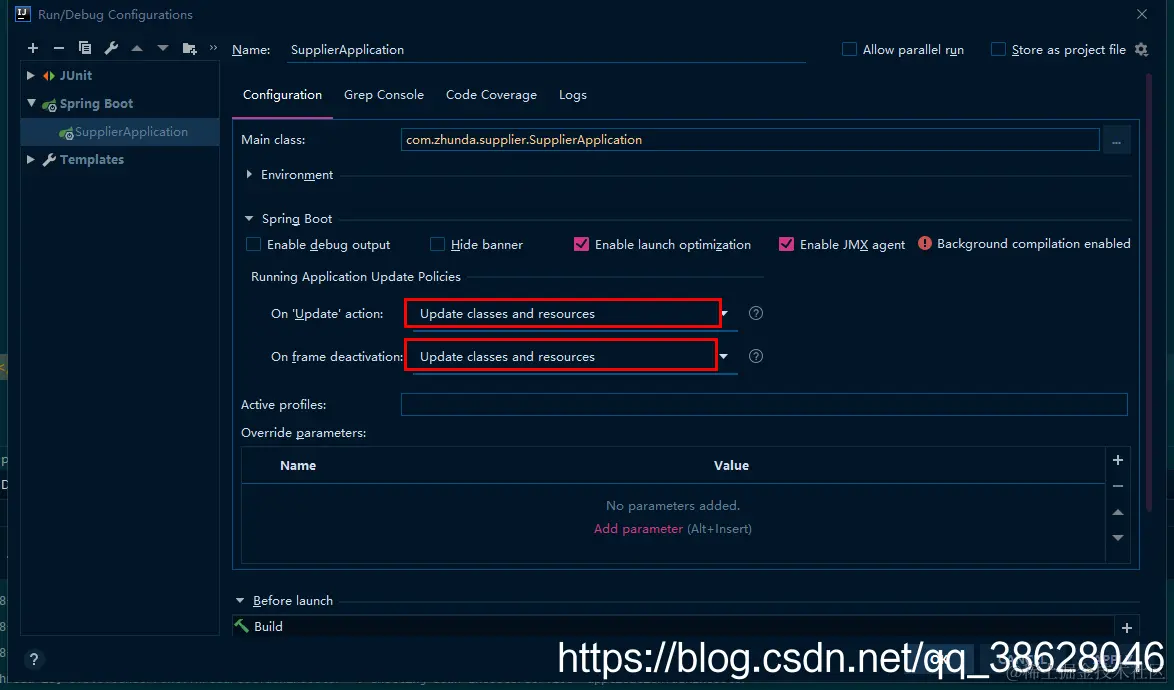
Task: Remove override parameter with minus icon
Action: point(1118,486)
